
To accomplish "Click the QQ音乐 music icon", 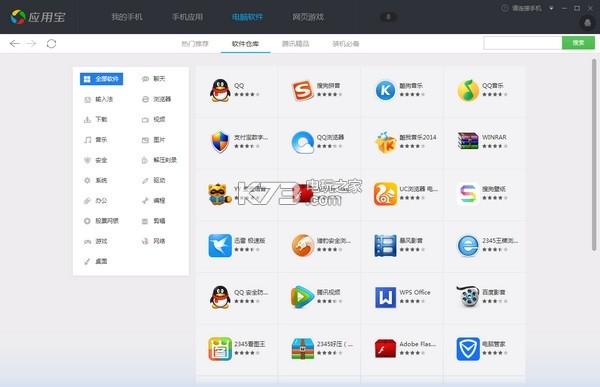I will pos(468,91).
